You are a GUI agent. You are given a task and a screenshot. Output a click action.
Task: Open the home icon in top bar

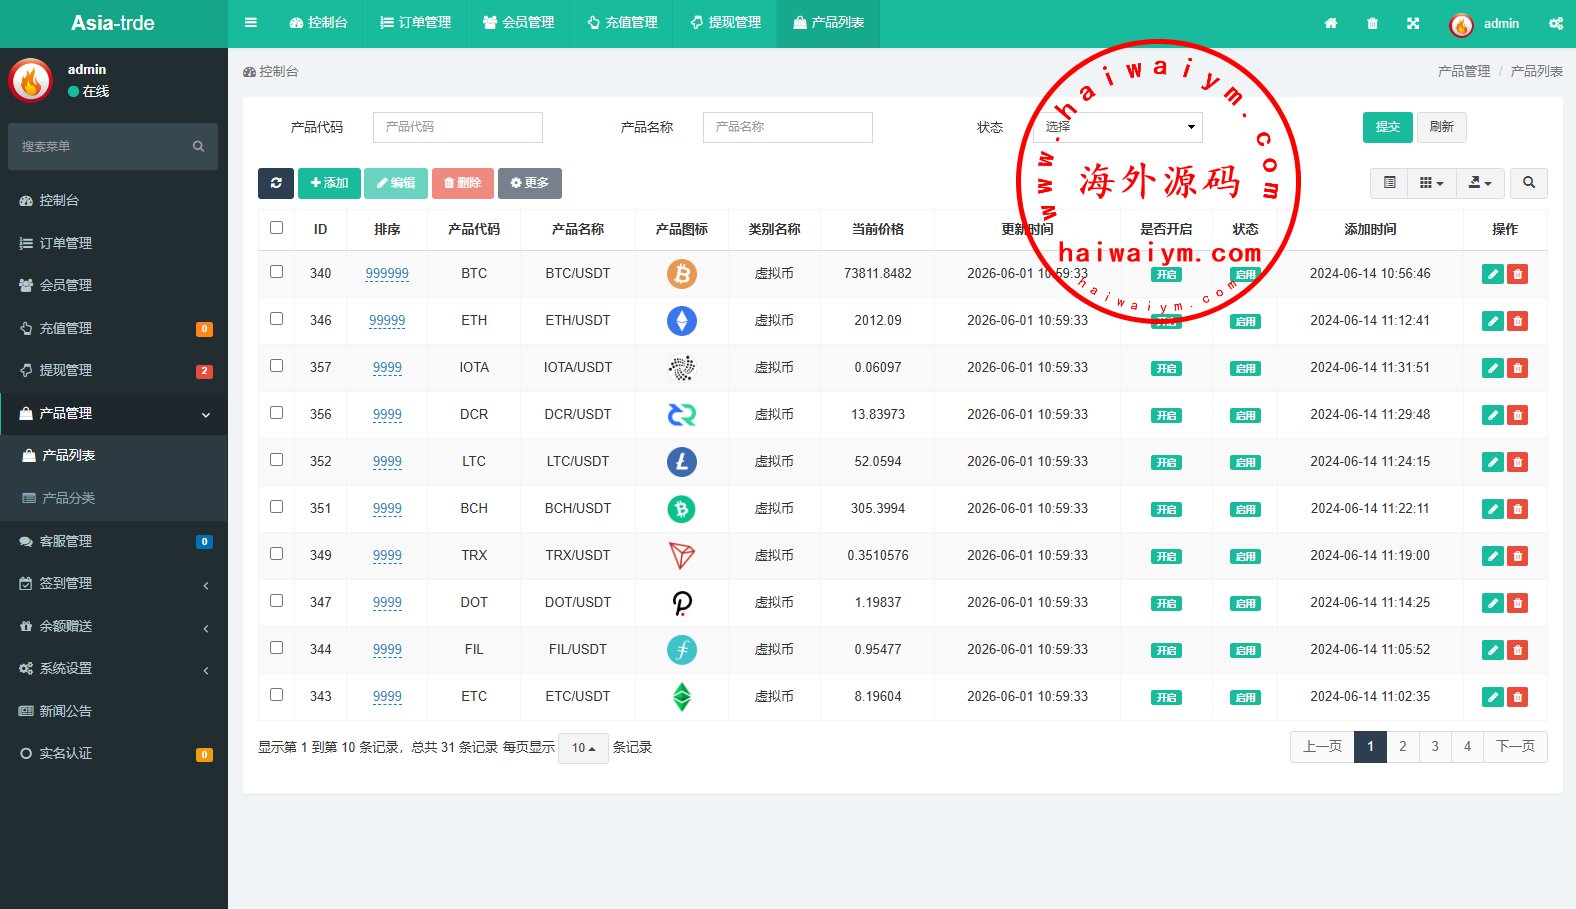pos(1331,23)
